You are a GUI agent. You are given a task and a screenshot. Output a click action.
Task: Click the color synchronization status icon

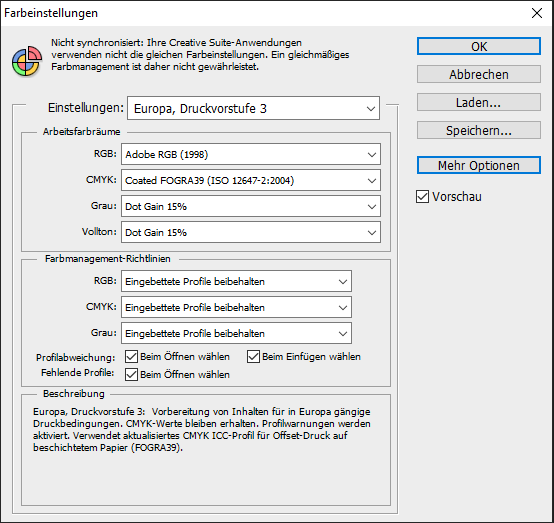(27, 61)
